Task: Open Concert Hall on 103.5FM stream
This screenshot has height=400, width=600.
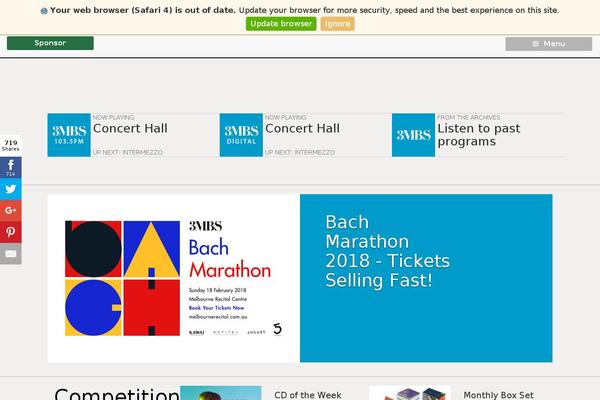Action: point(130,129)
